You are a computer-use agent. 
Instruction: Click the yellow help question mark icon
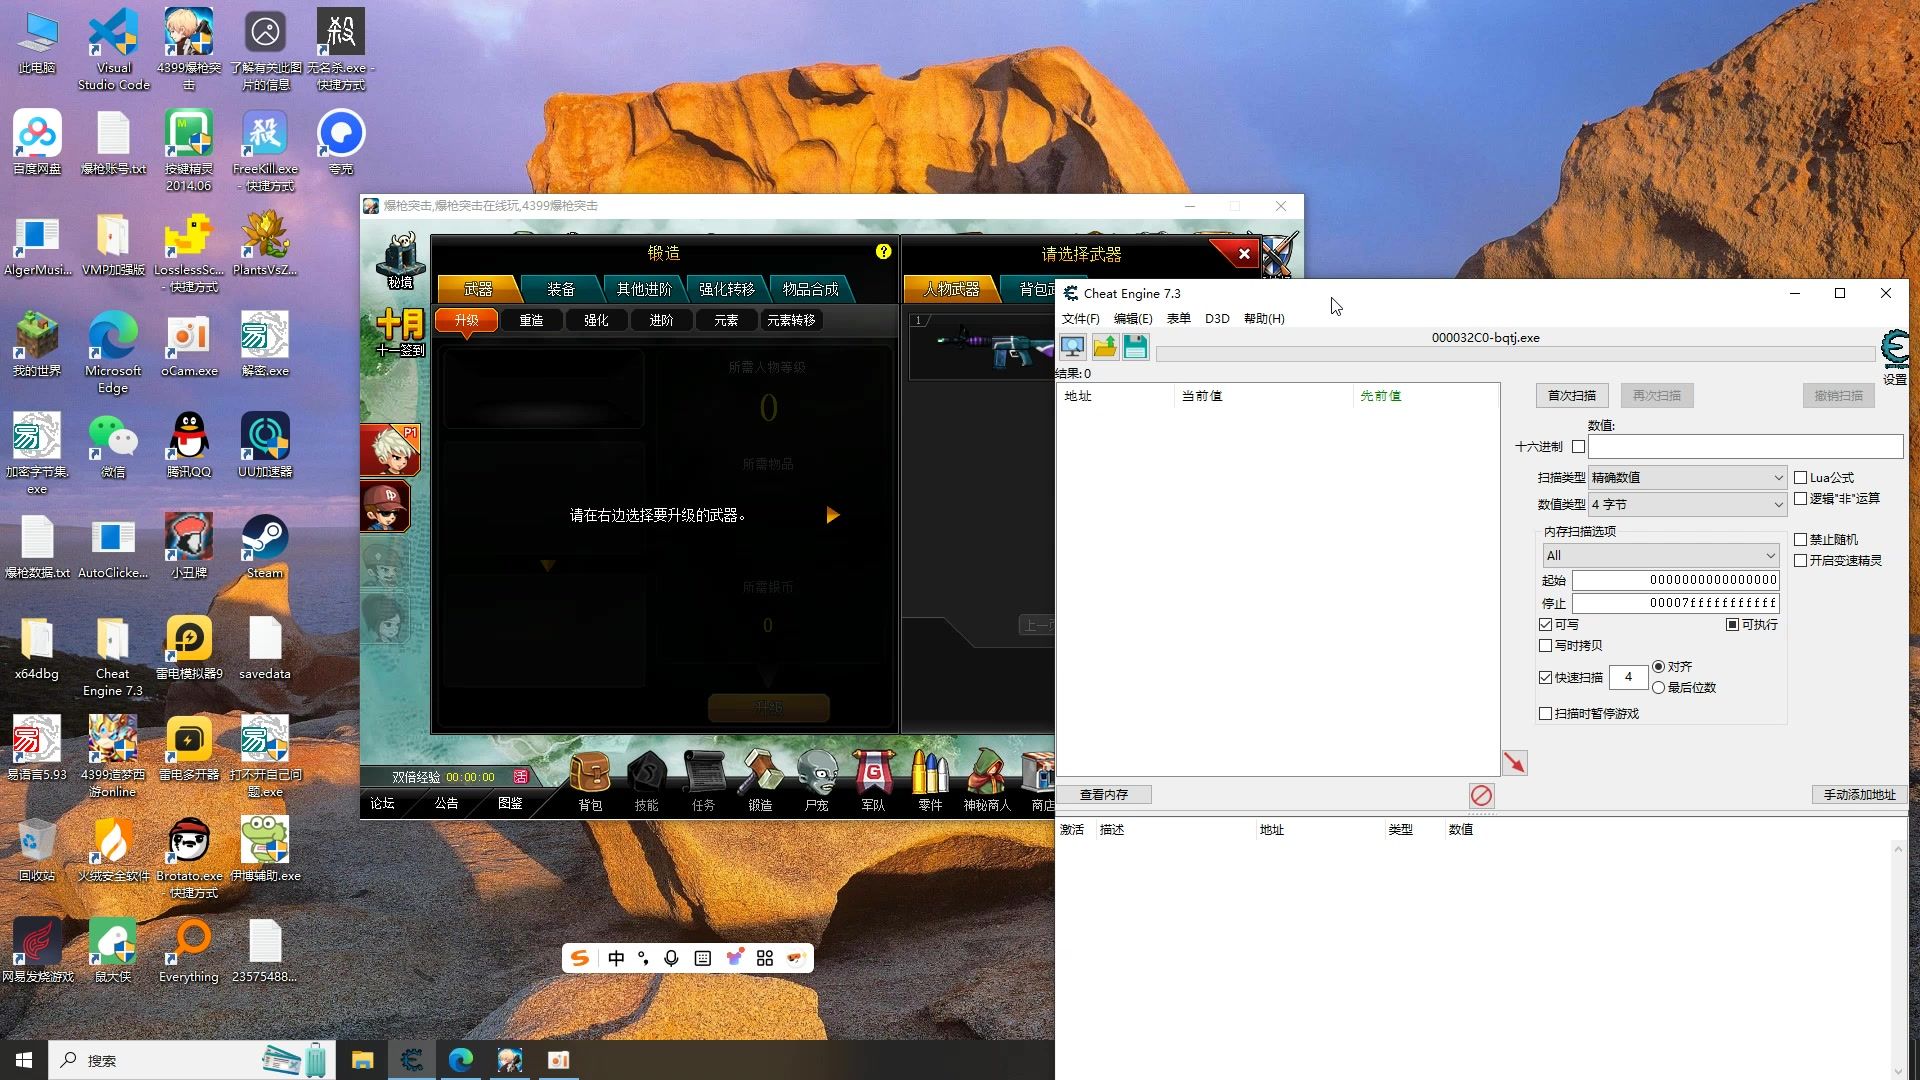point(883,252)
